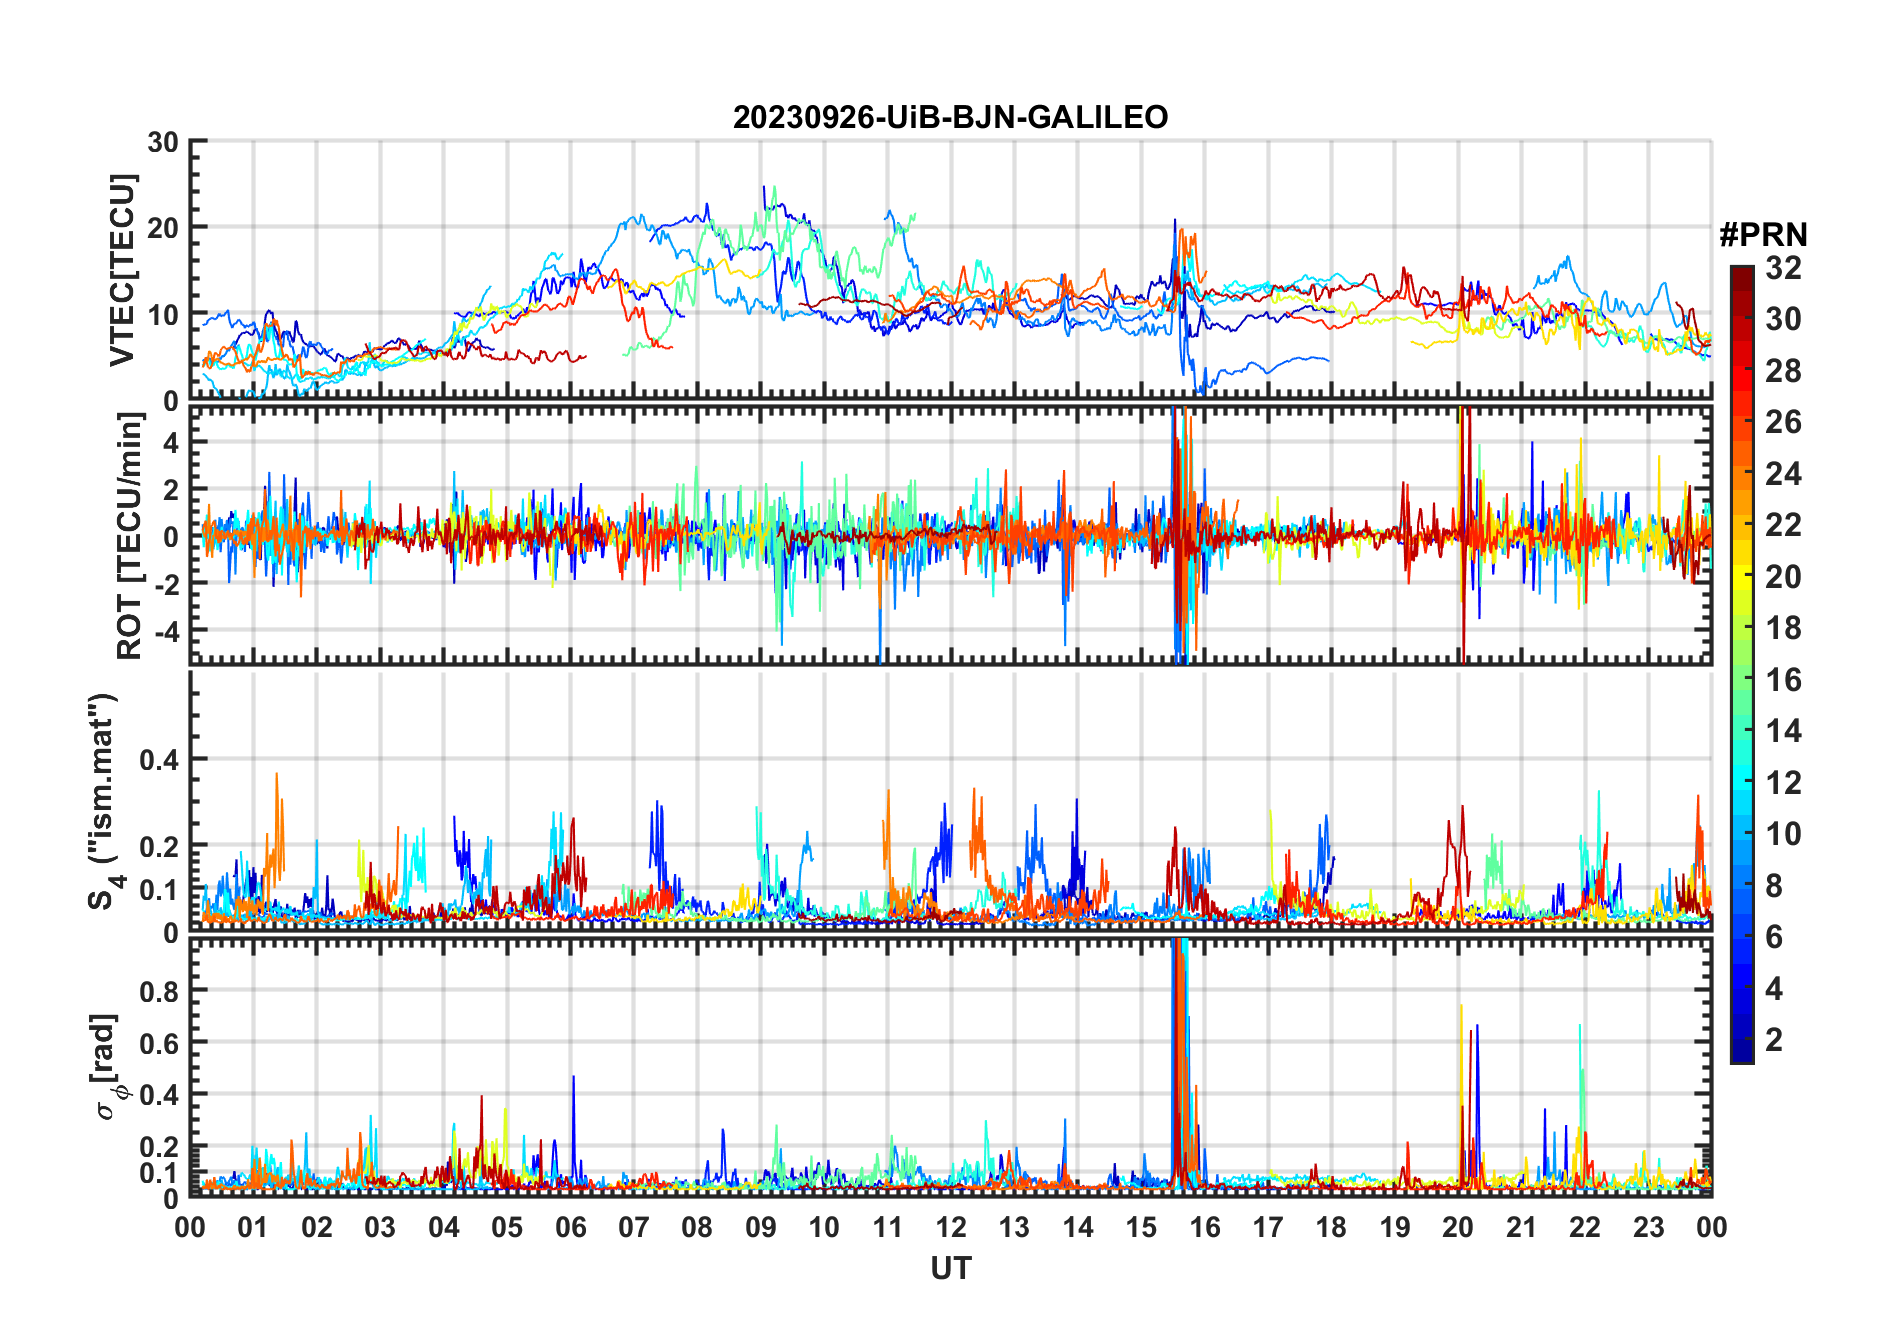Click the "#PRN" colorbar title

point(1763,235)
